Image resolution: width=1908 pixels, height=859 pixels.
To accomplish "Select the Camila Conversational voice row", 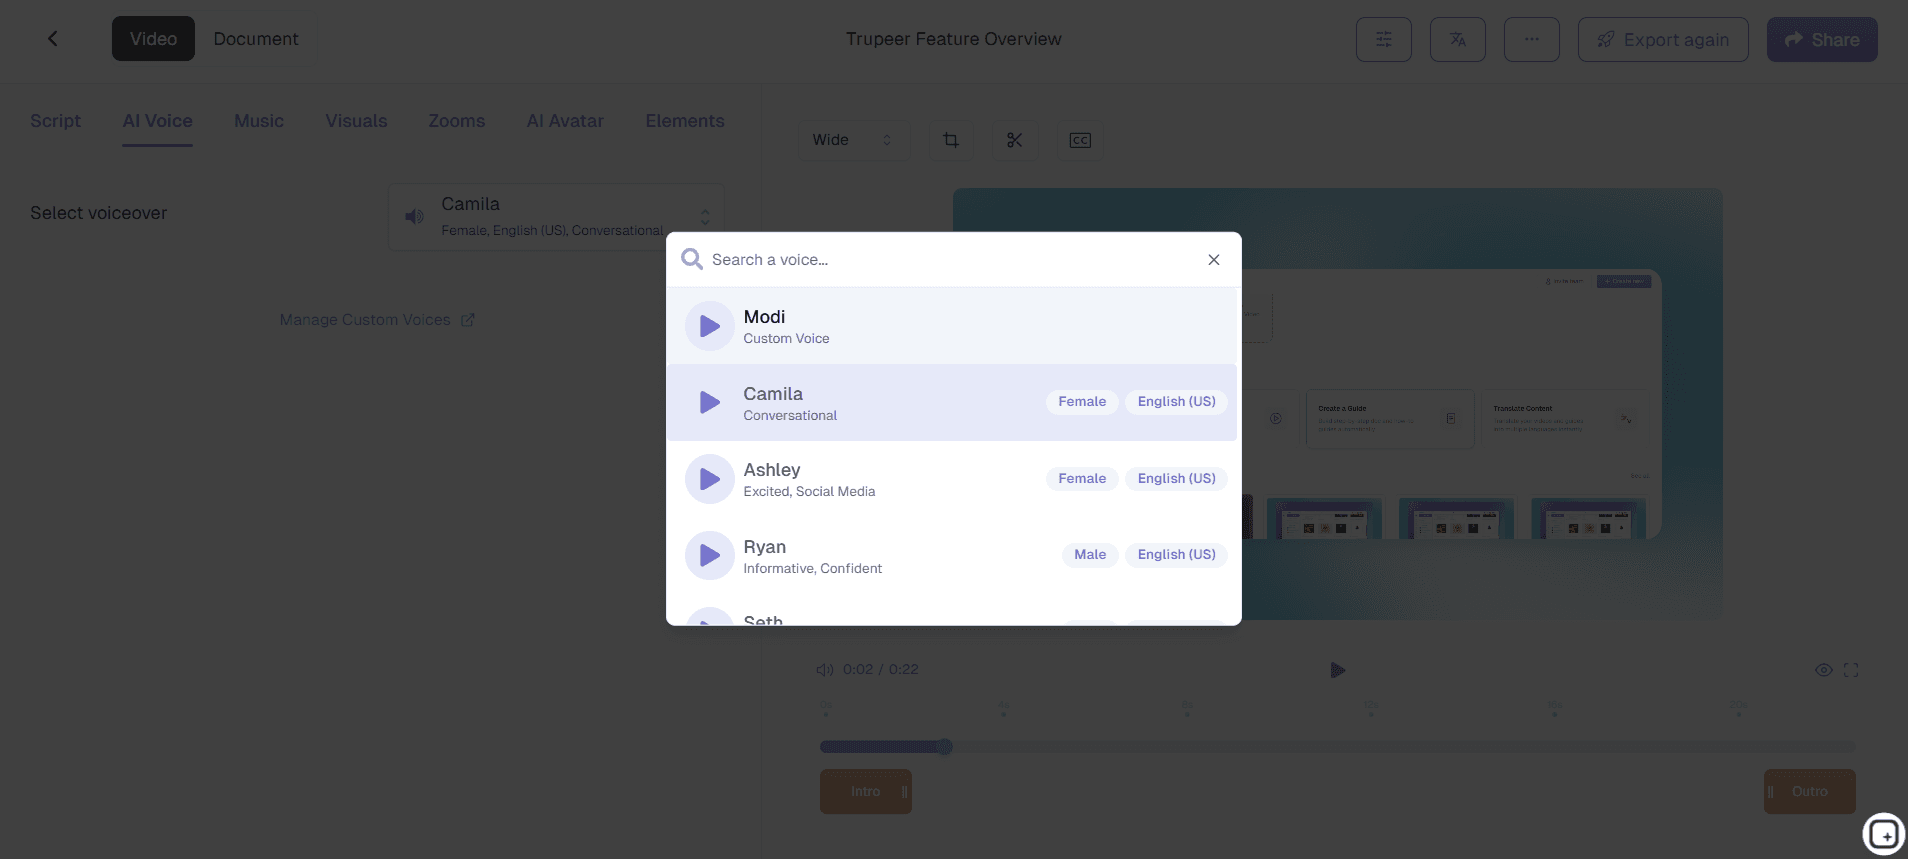I will click(x=952, y=402).
